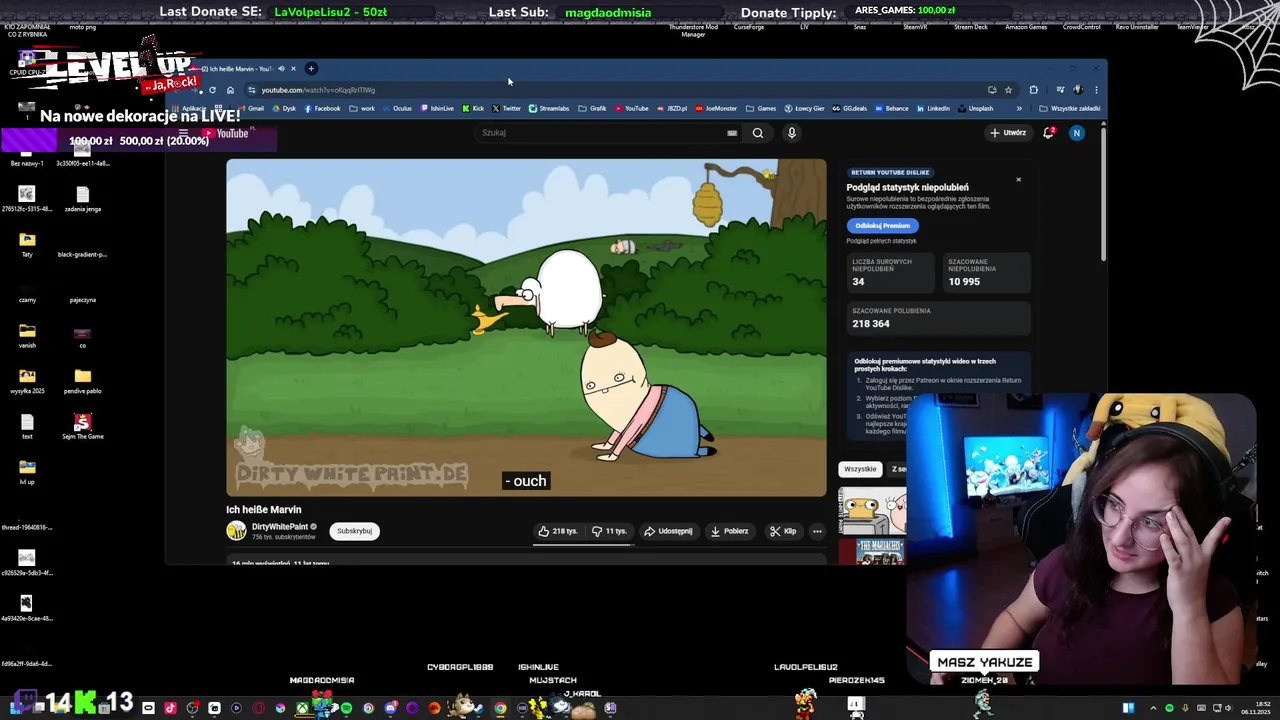Image resolution: width=1280 pixels, height=720 pixels.
Task: Open browser three-dot menu
Action: pos(1096,90)
